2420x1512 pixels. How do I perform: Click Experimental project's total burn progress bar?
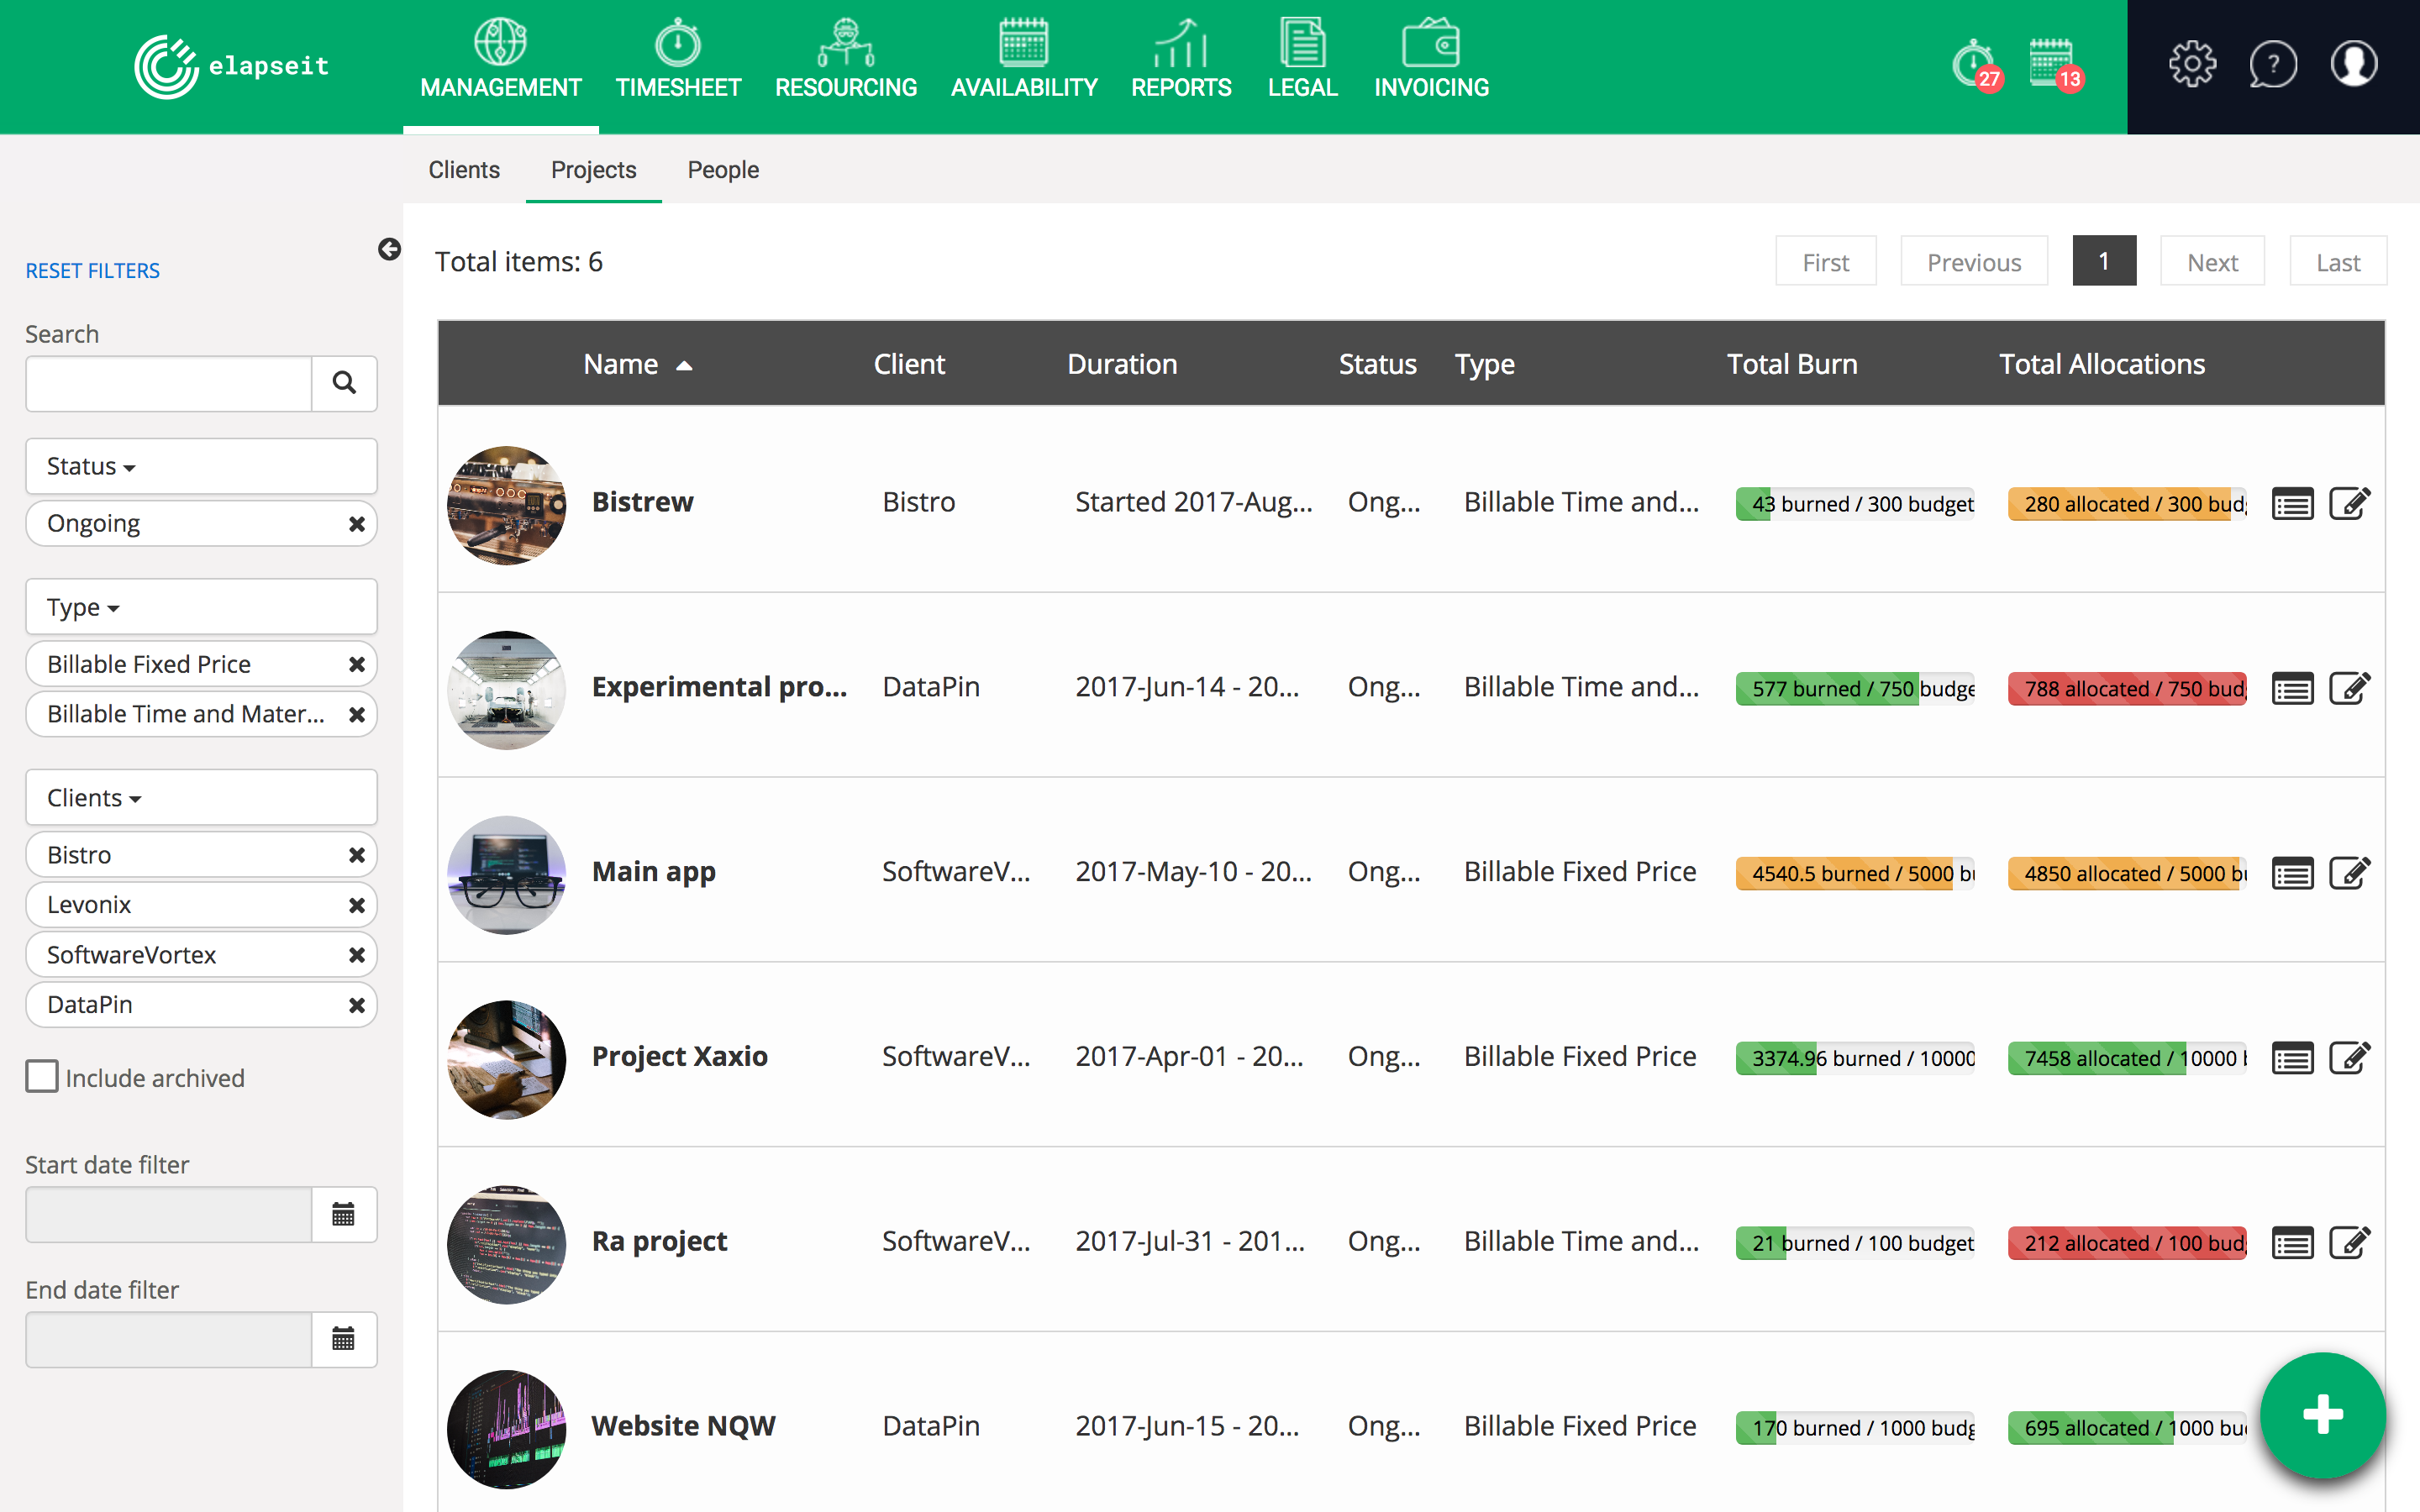(1855, 689)
